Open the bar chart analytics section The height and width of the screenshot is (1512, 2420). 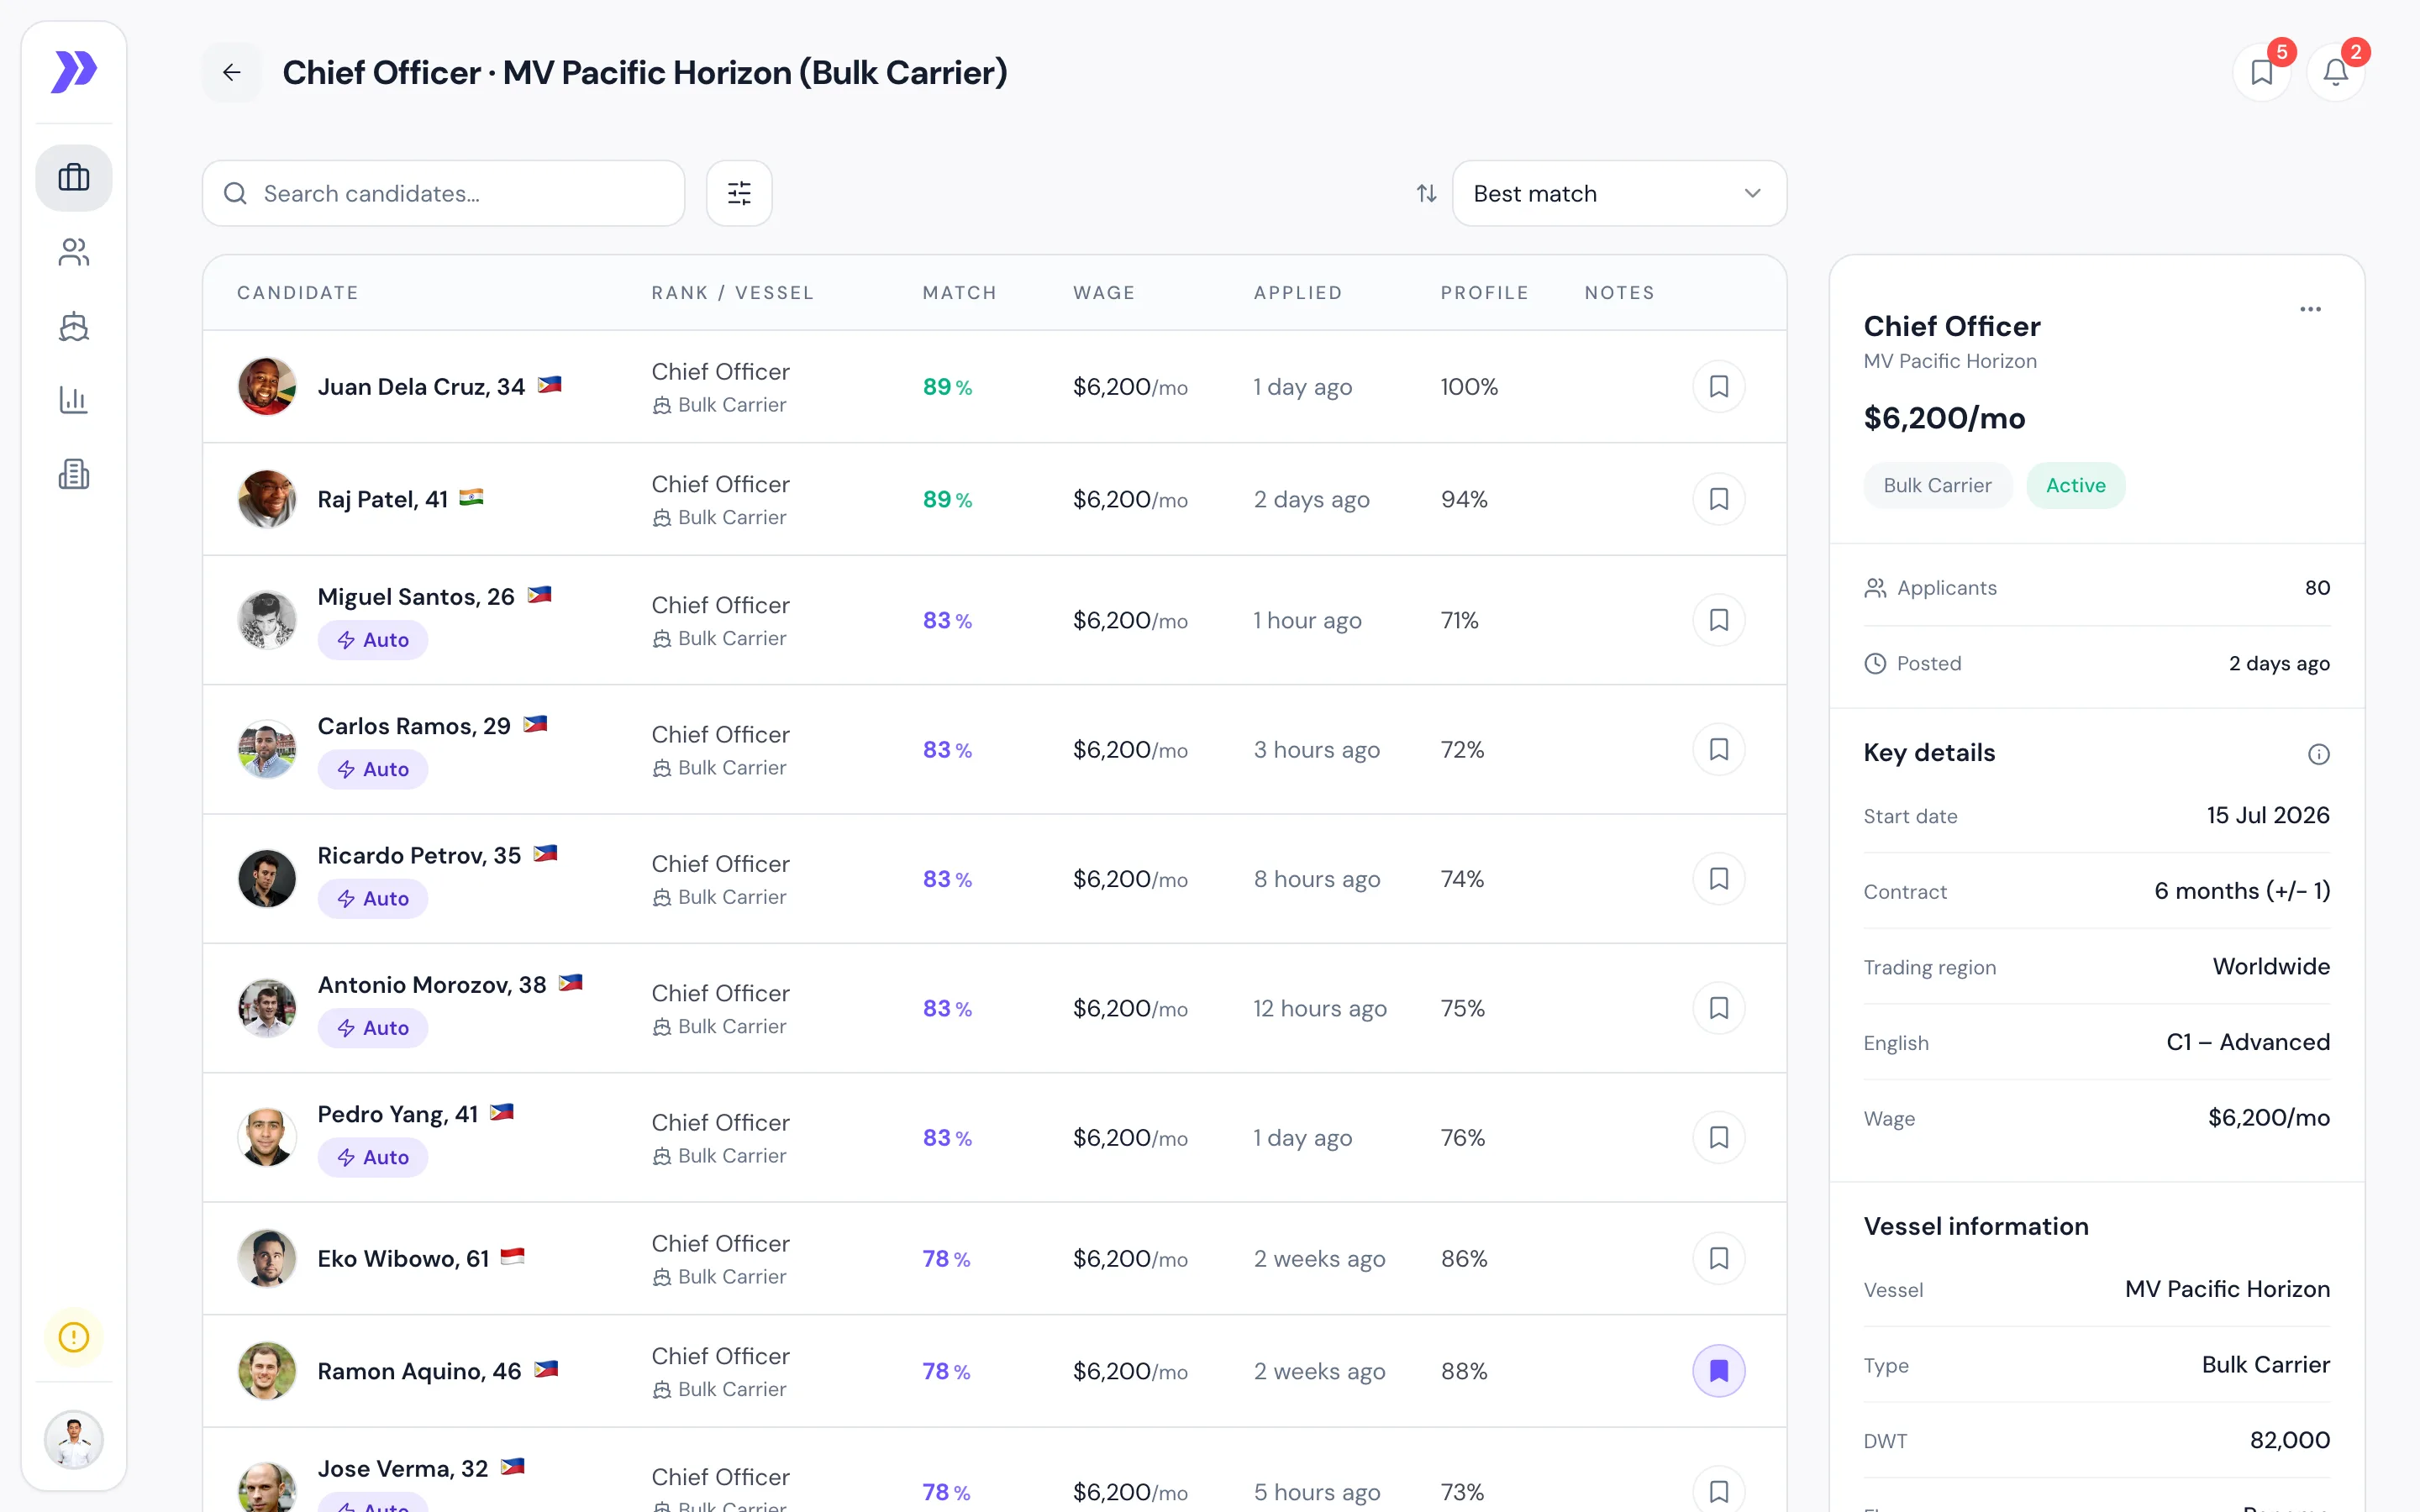(74, 400)
